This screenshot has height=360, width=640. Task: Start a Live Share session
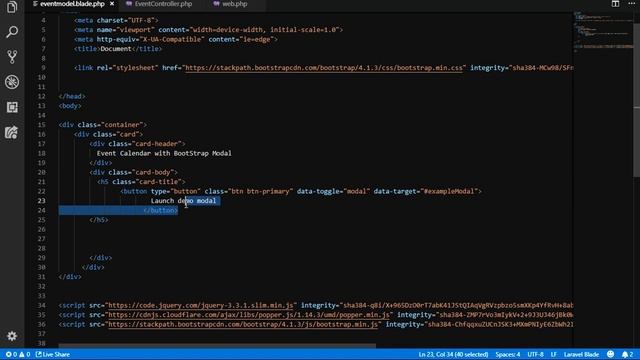[53, 354]
